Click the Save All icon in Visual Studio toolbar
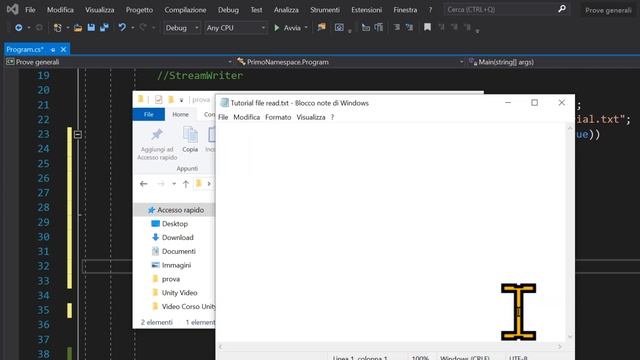The height and width of the screenshot is (360, 640). click(x=104, y=28)
